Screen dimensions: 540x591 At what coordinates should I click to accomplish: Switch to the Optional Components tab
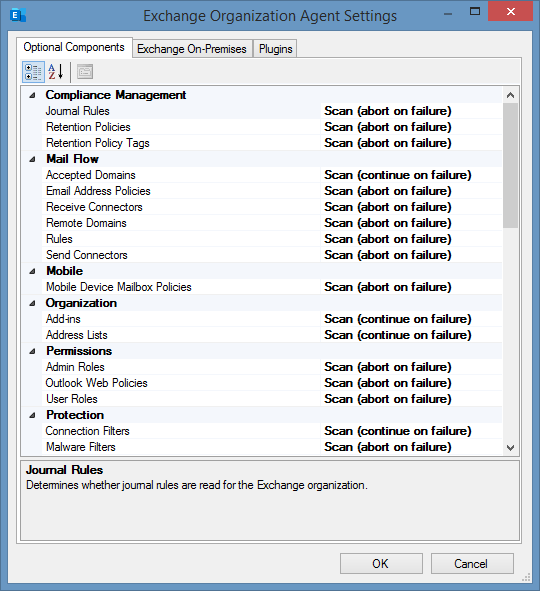click(74, 47)
